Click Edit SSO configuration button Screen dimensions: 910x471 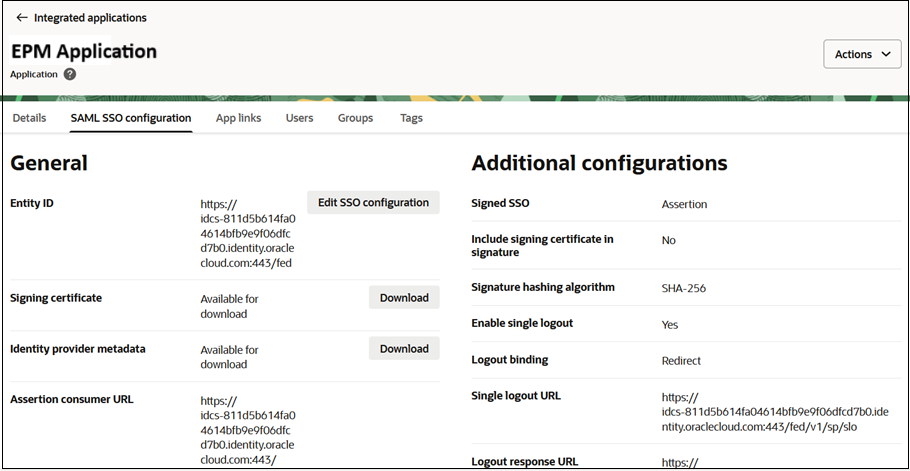coord(373,202)
